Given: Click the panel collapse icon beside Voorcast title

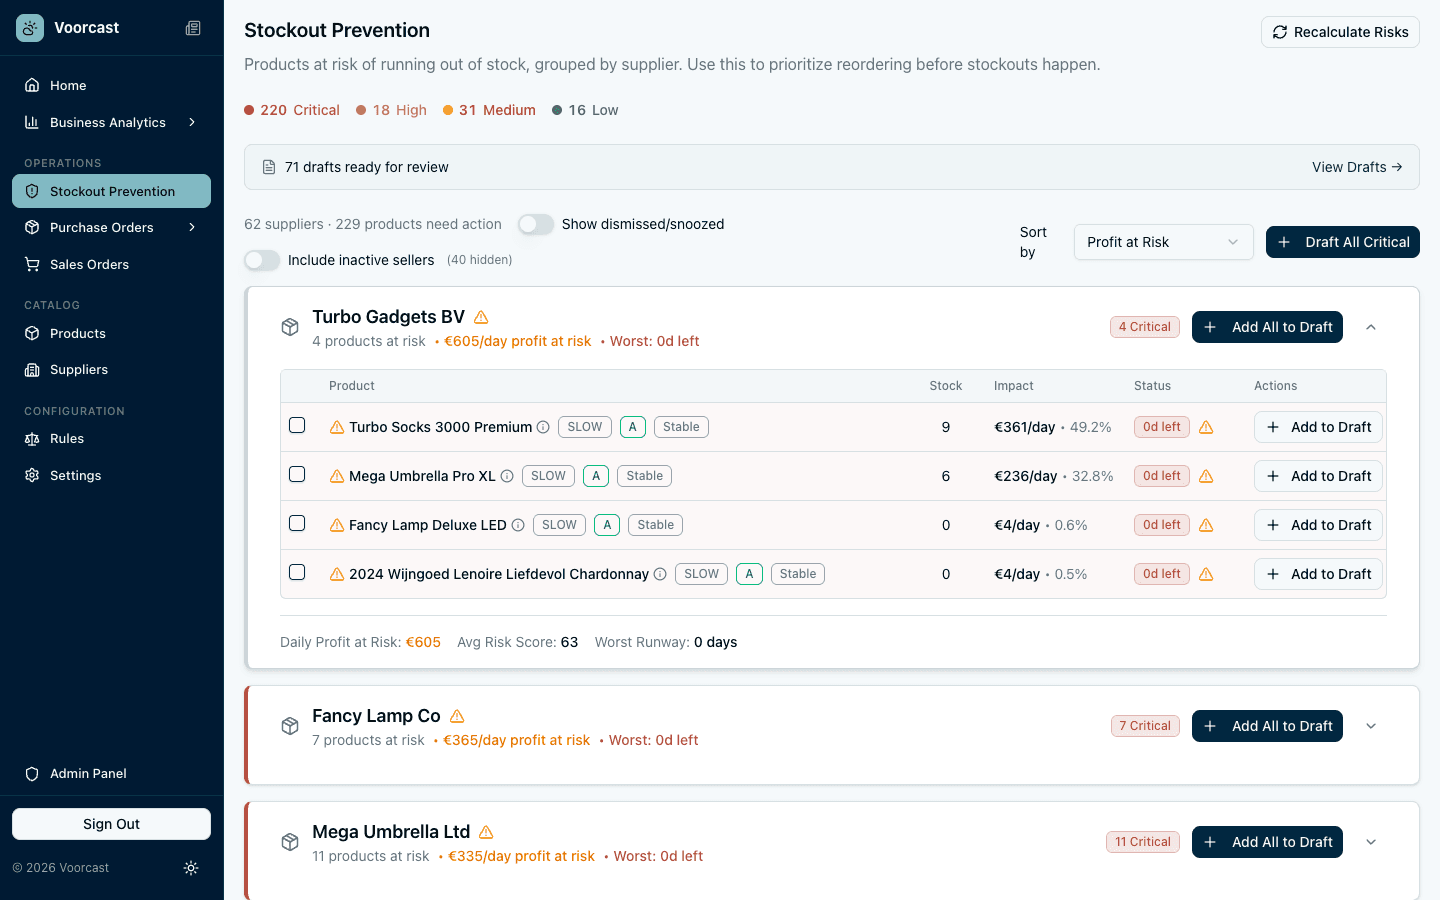Looking at the screenshot, I should (193, 28).
